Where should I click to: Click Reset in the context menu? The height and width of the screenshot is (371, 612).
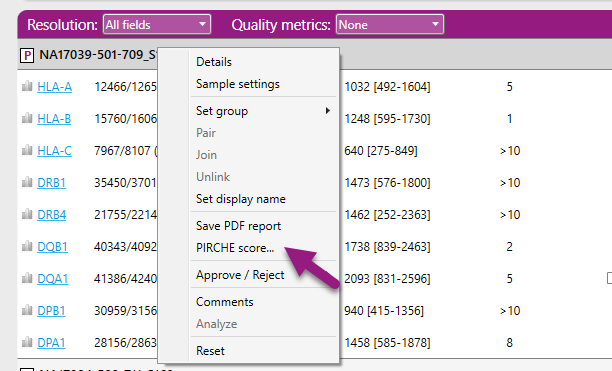[x=210, y=351]
